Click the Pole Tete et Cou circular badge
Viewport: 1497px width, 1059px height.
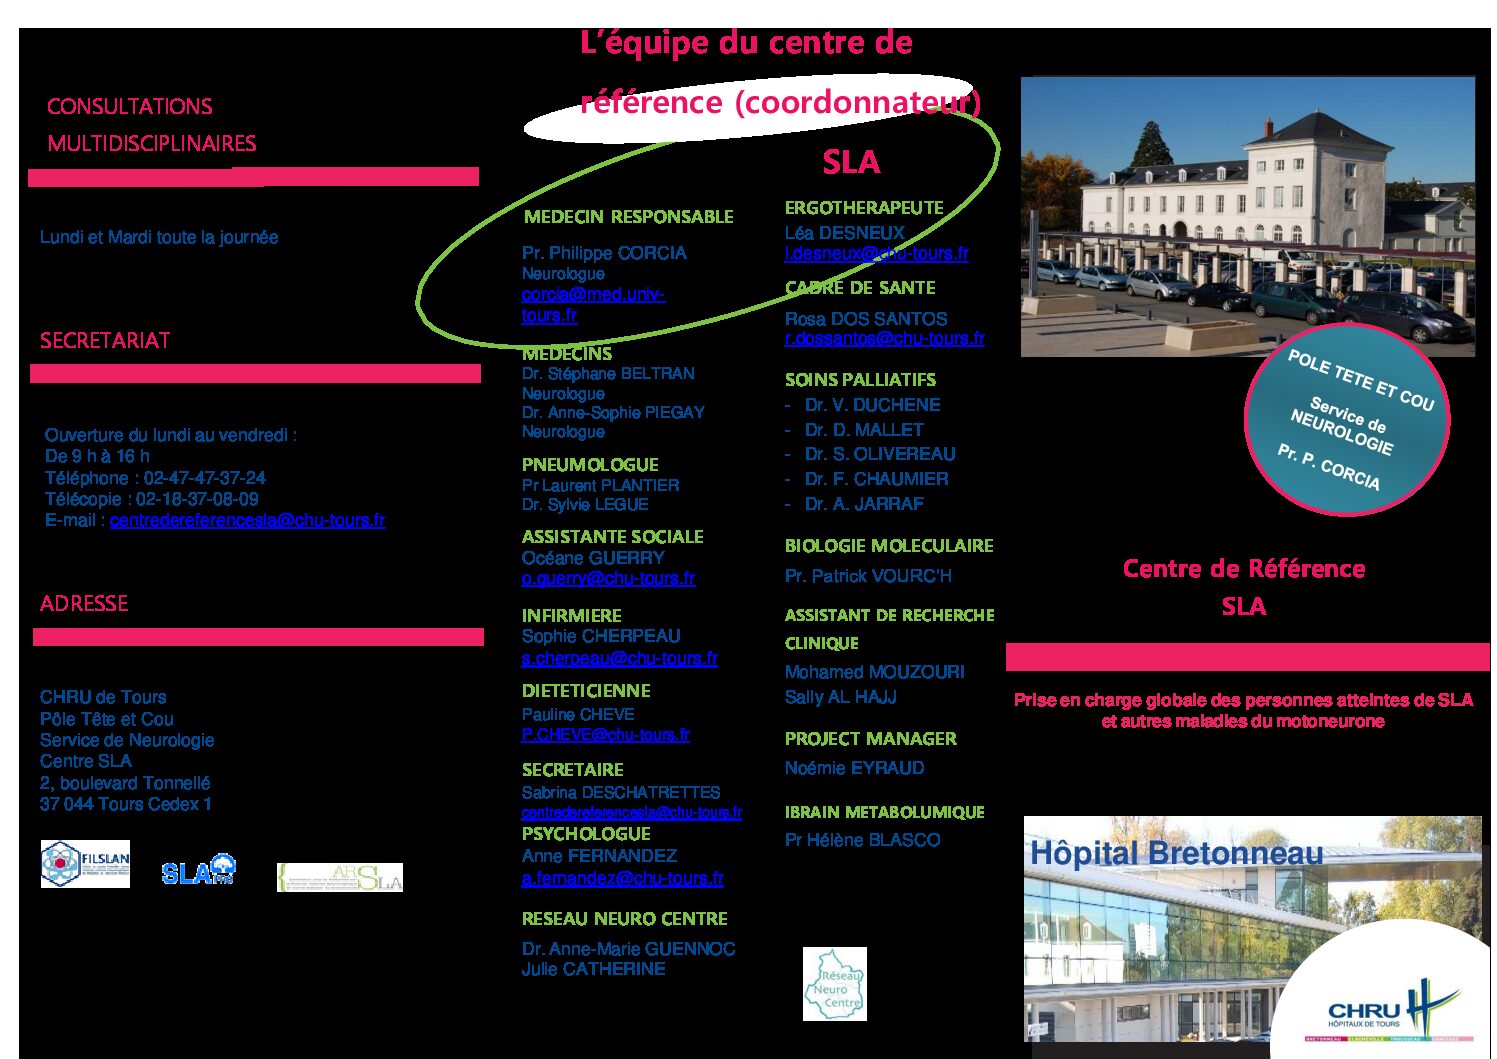pyautogui.click(x=1346, y=419)
